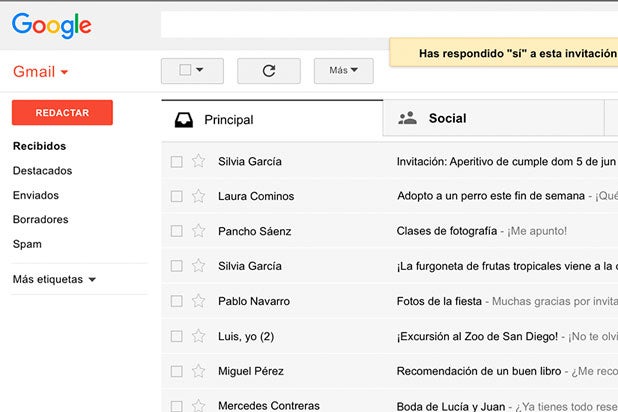This screenshot has width=618, height=412.
Task: Open the Más actions dropdown
Action: [343, 71]
